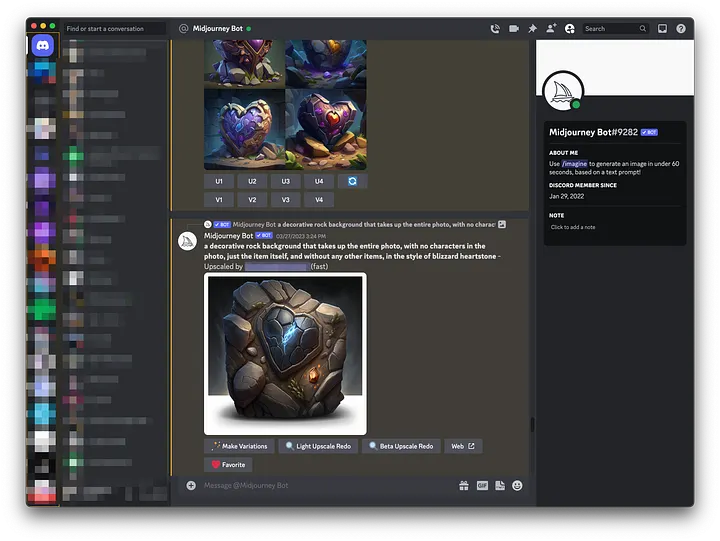720x541 pixels.
Task: Open the upscaled rock heart image
Action: pos(285,353)
